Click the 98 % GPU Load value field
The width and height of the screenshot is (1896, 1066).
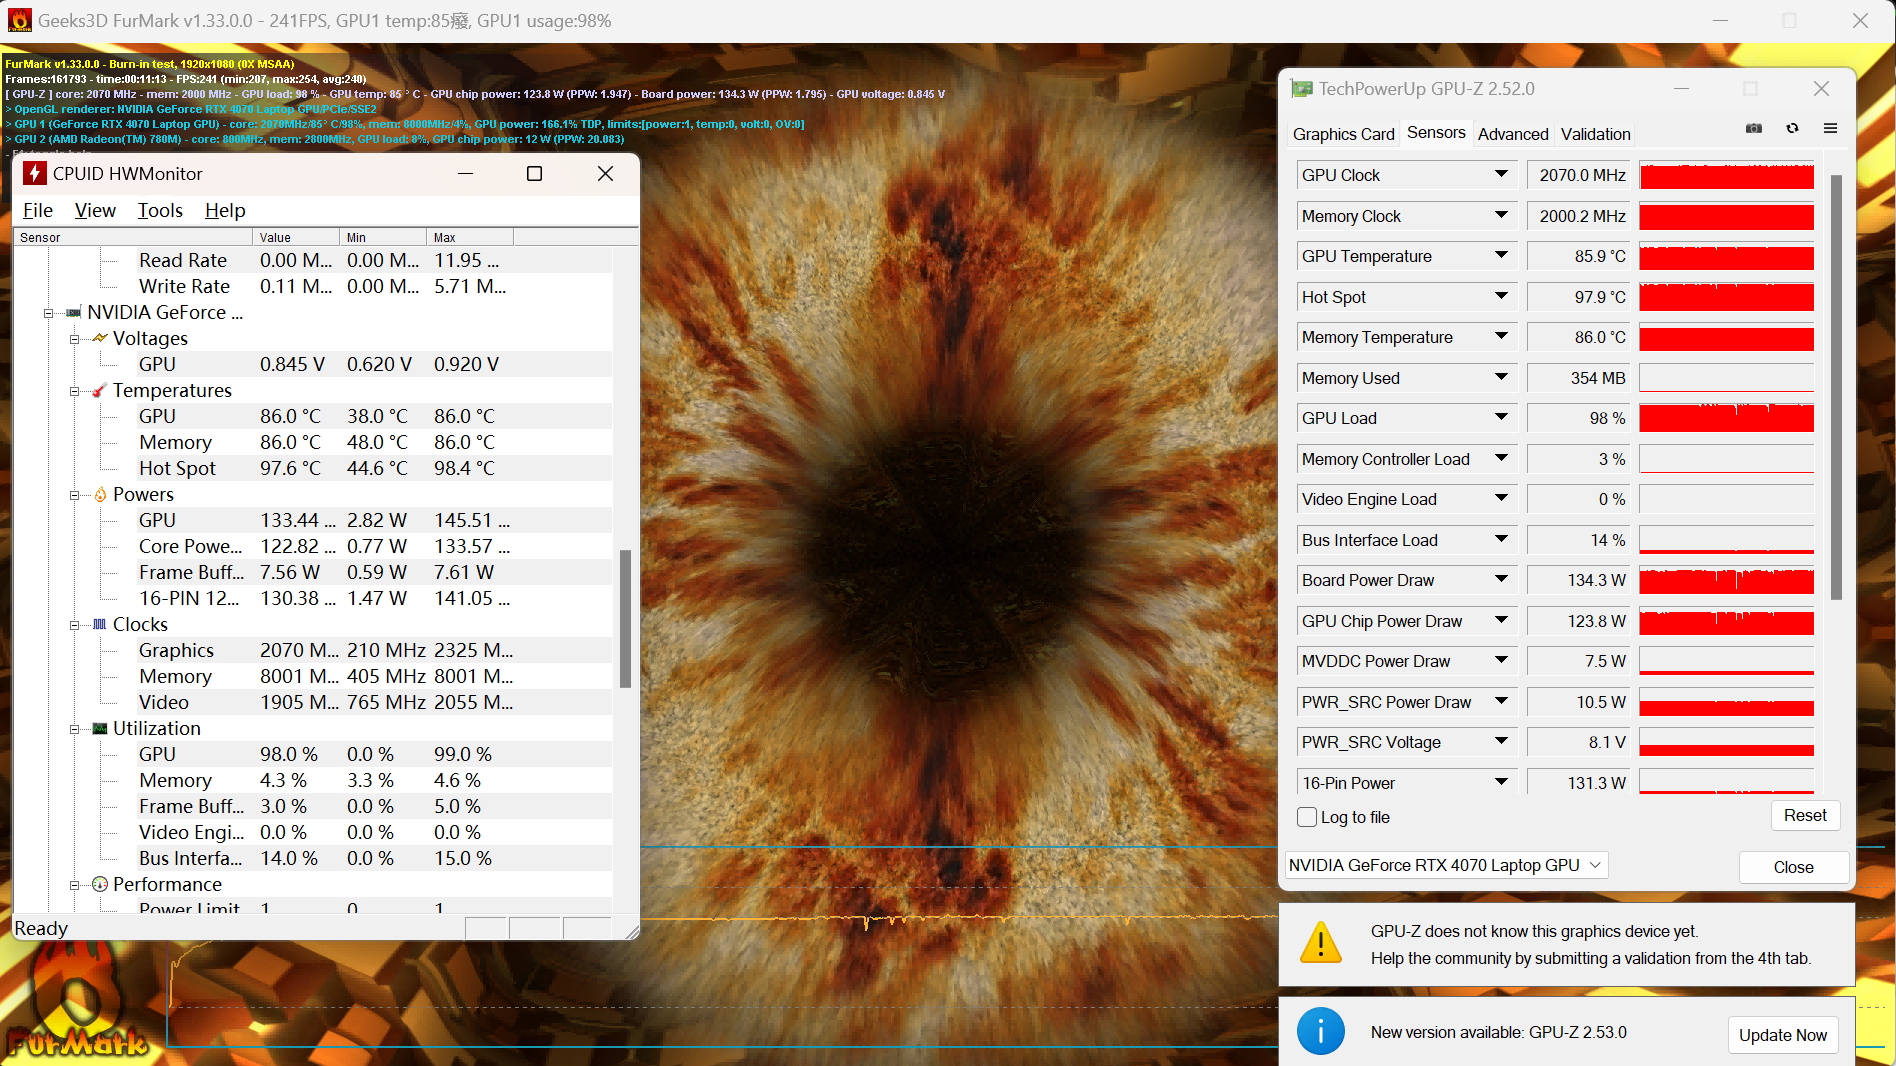click(1579, 418)
